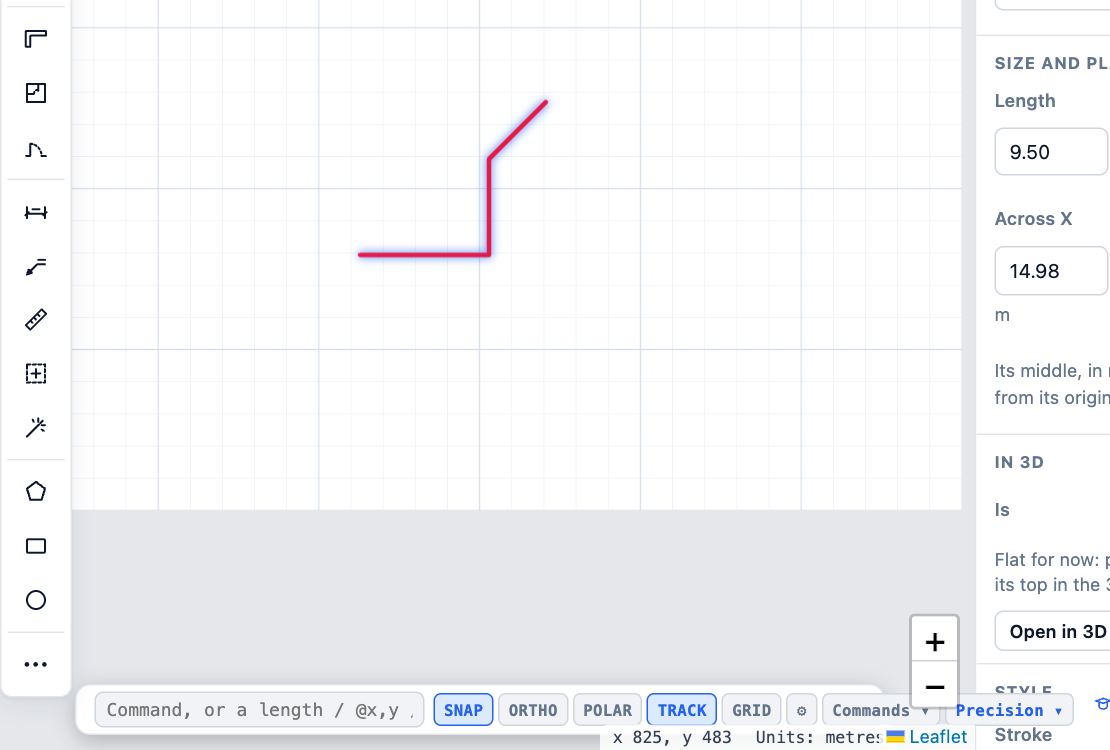Toggle POLAR mode
Screen dimensions: 1110x750
click(x=607, y=710)
